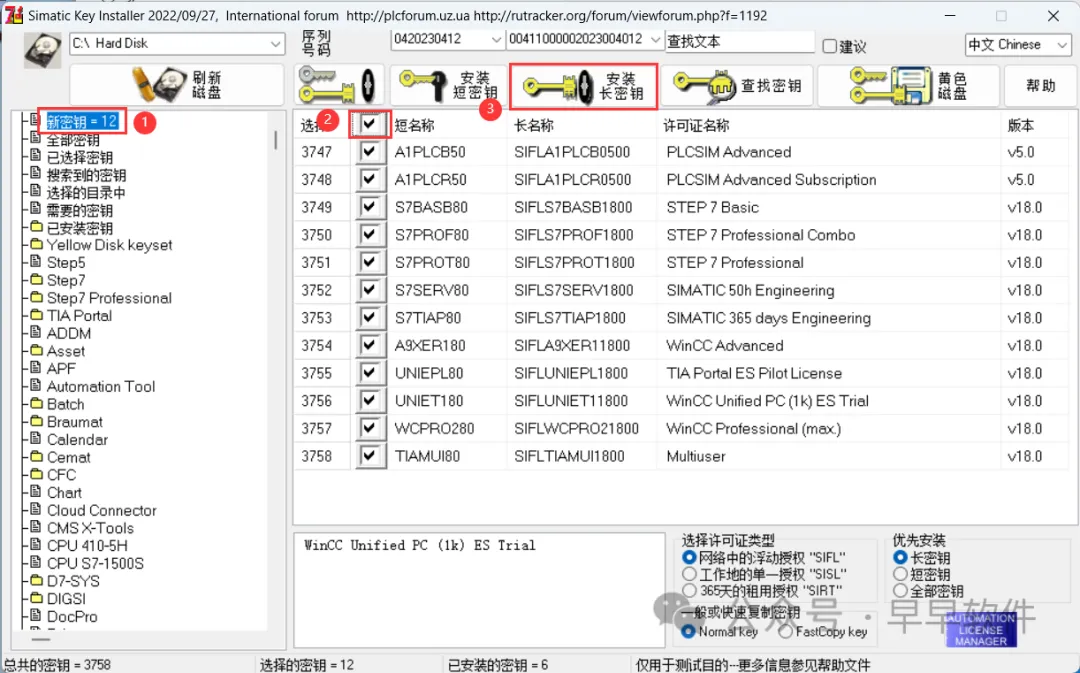Image resolution: width=1080 pixels, height=673 pixels.
Task: Click the folder icon beside D7-SYS
Action: (x=36, y=581)
